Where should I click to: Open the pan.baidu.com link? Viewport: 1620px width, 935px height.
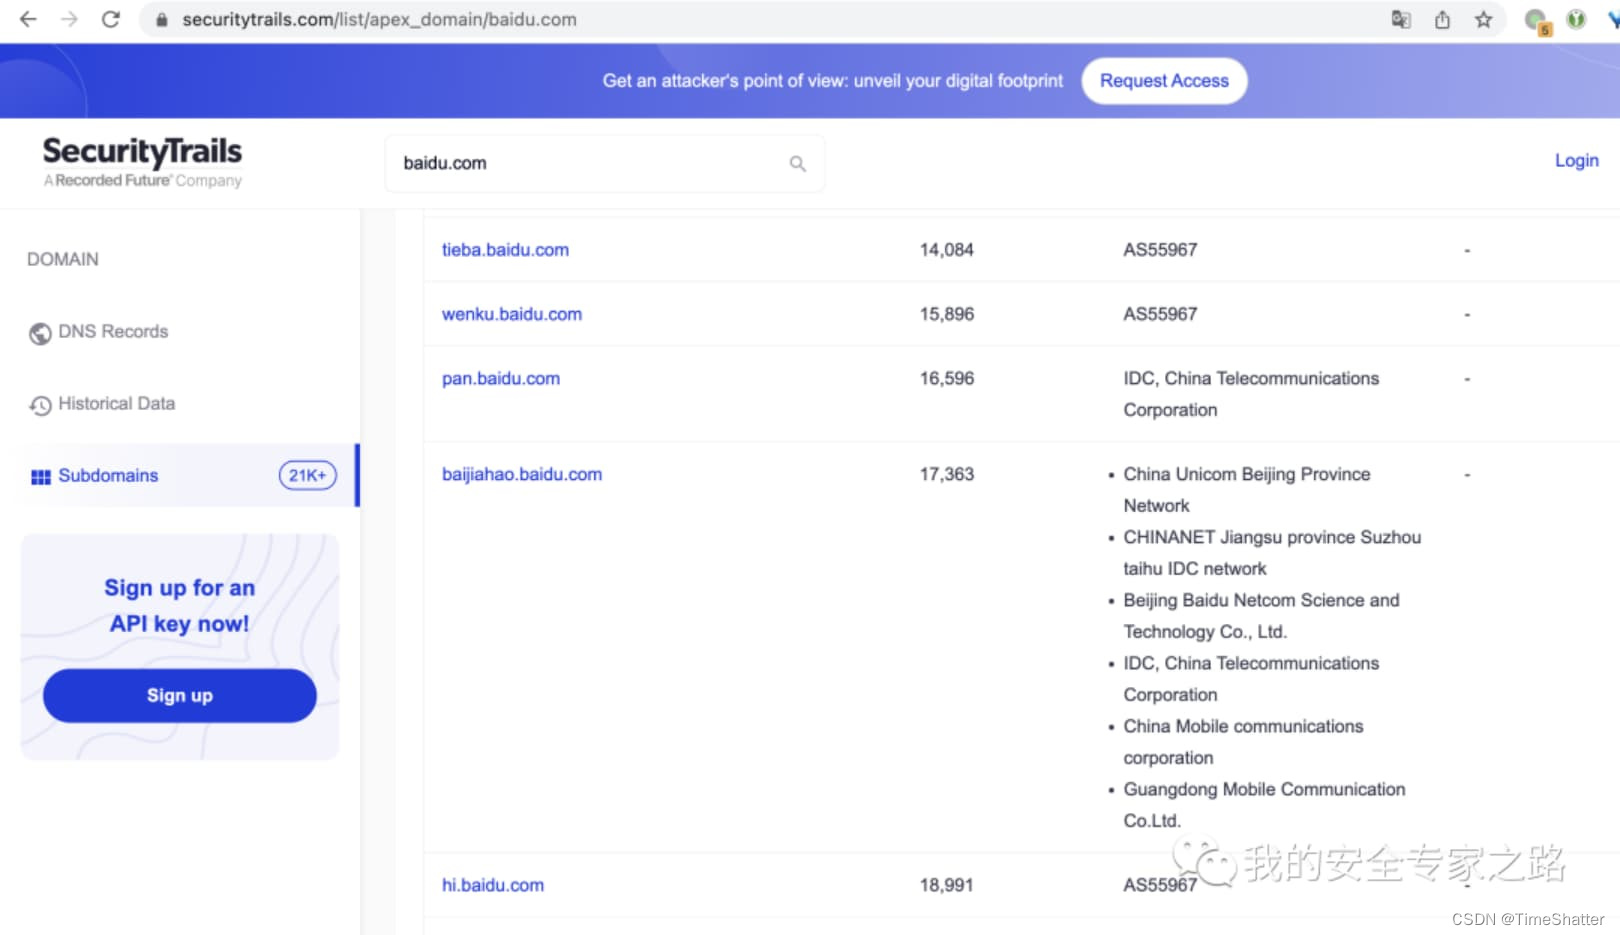[501, 378]
